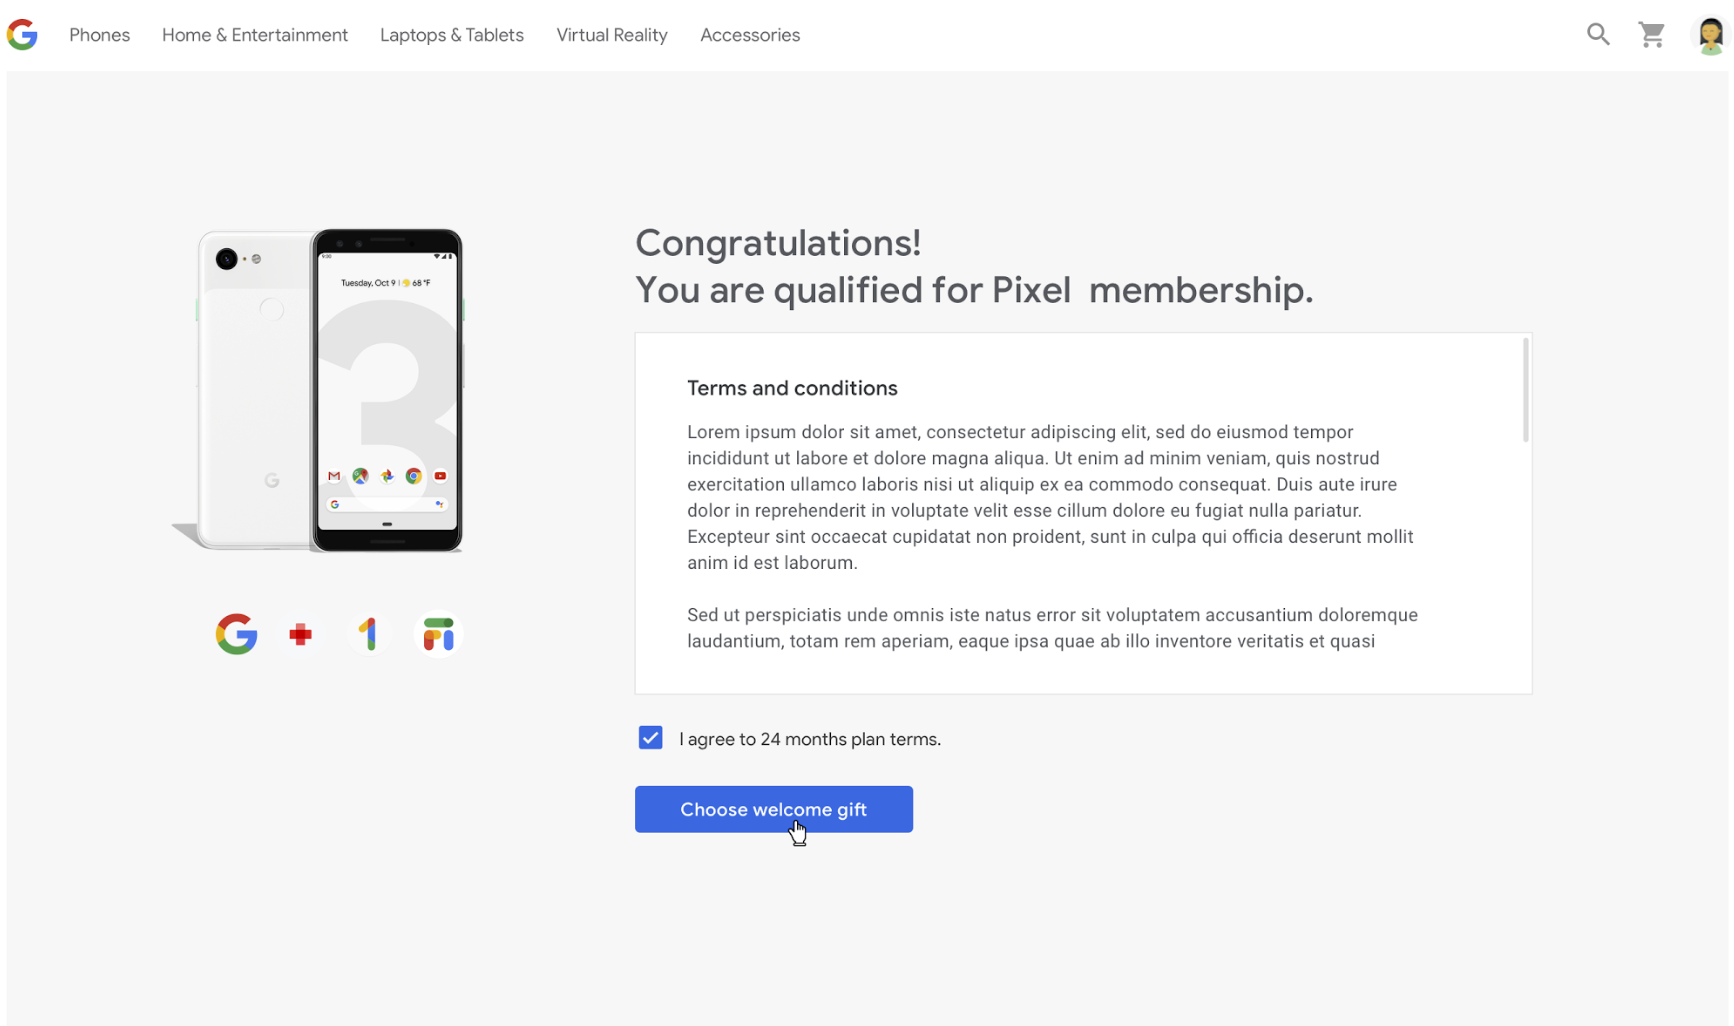The height and width of the screenshot is (1026, 1734).
Task: Click the 'I agree to 24 months plan terms' label
Action: (810, 739)
